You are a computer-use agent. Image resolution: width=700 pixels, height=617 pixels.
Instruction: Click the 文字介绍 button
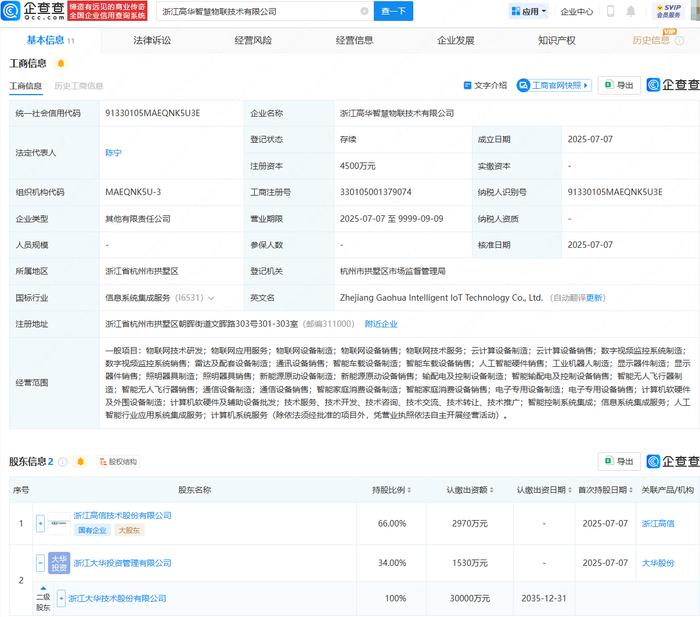pos(485,85)
